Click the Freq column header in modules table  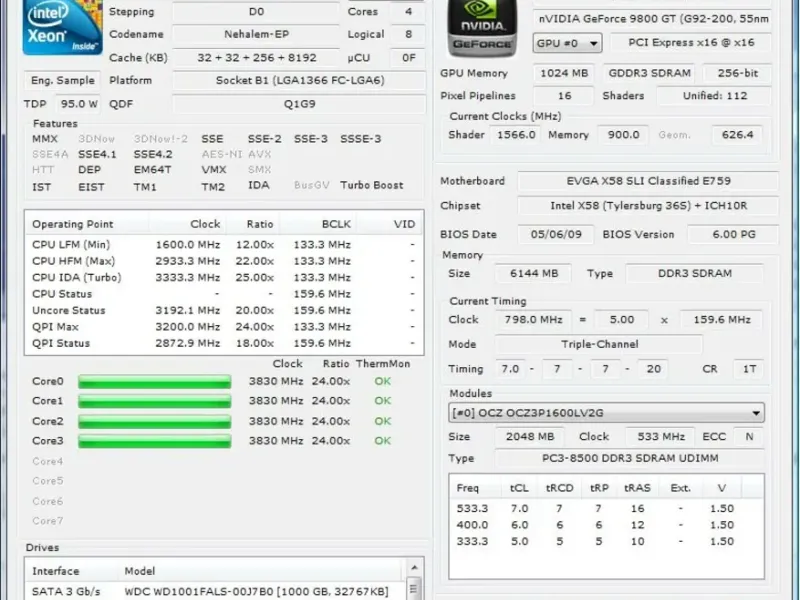tap(476, 488)
